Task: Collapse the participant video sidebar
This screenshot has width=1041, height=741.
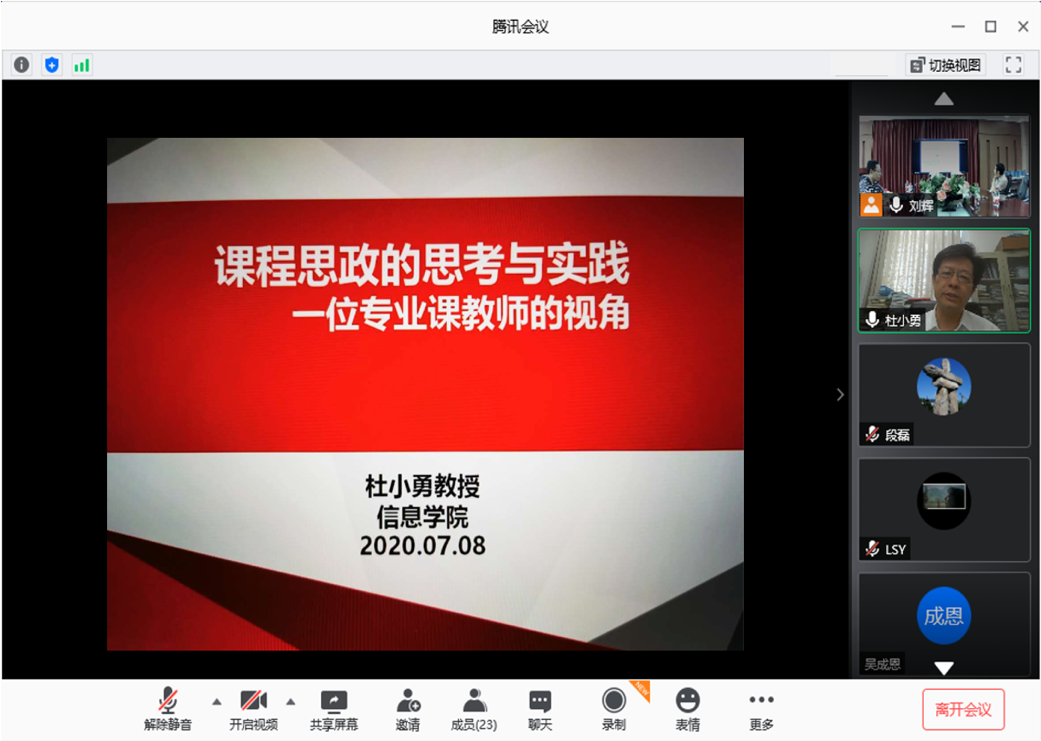Action: point(840,395)
